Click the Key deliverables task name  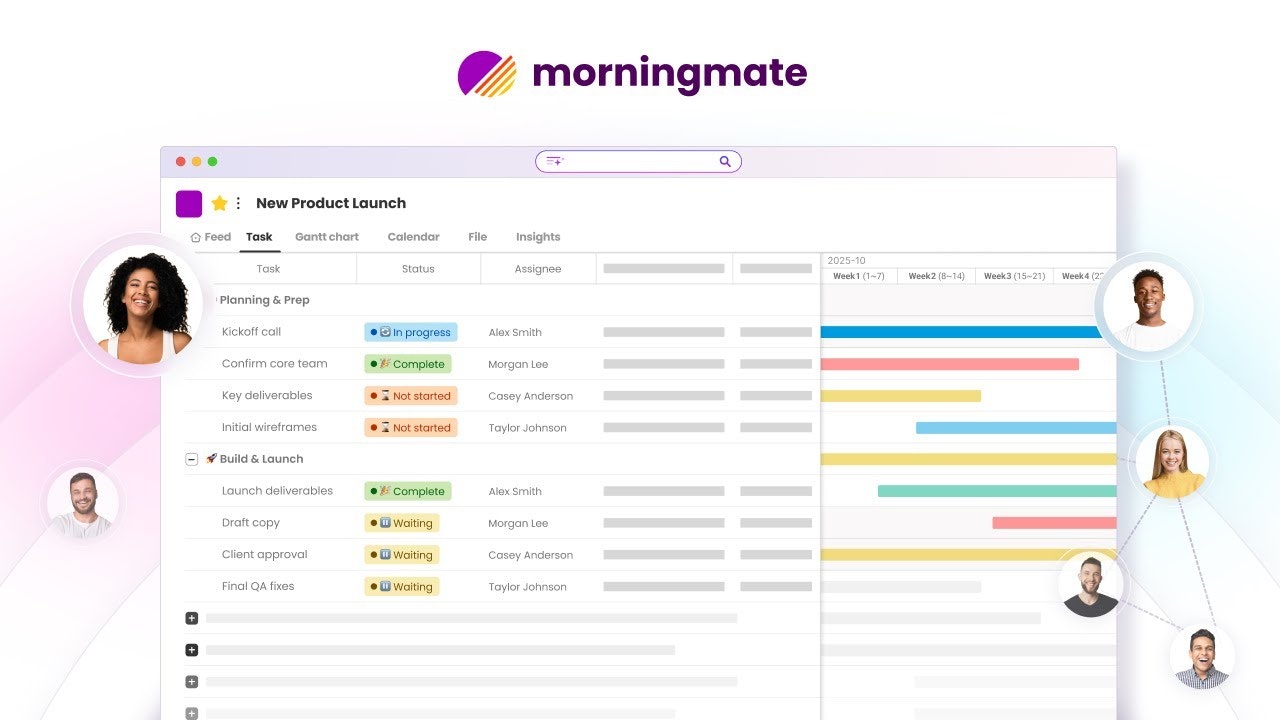267,396
